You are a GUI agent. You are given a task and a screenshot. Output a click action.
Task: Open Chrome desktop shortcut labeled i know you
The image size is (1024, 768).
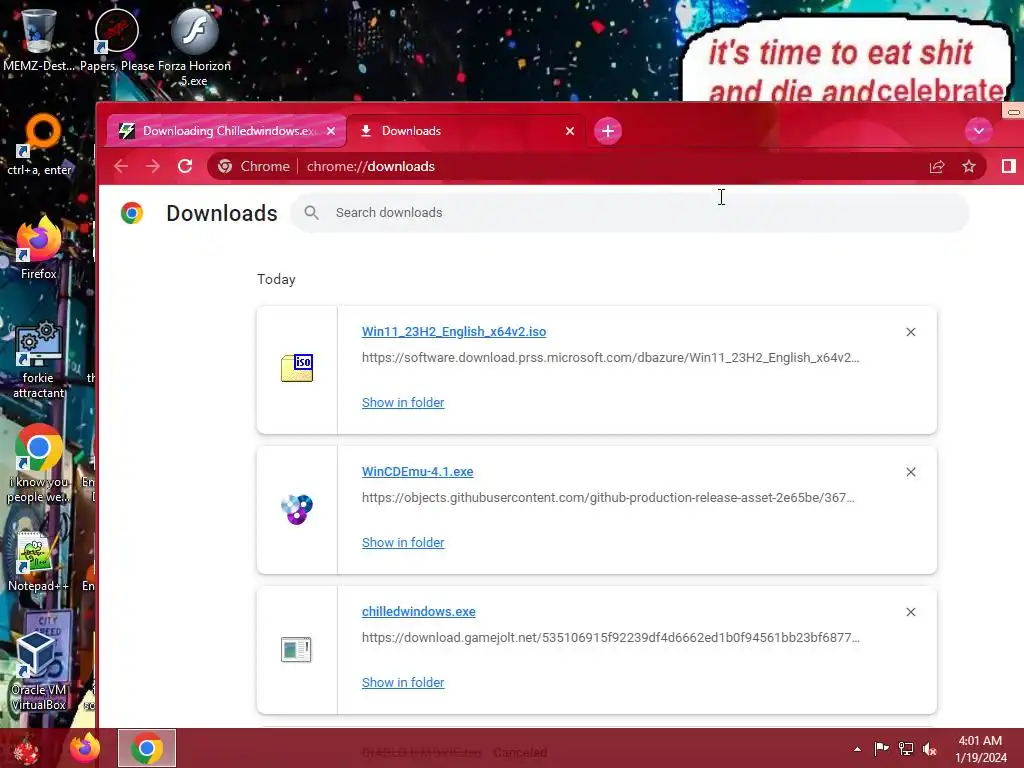[39, 464]
